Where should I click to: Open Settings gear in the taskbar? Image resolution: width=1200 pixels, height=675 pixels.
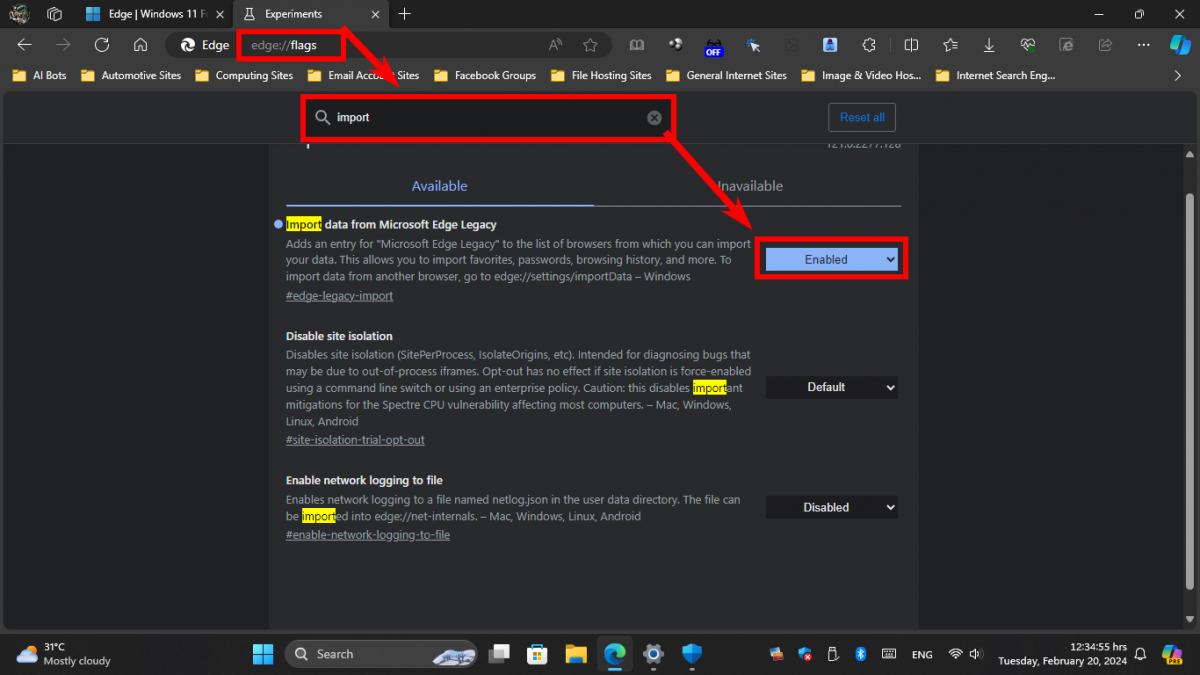(x=653, y=654)
